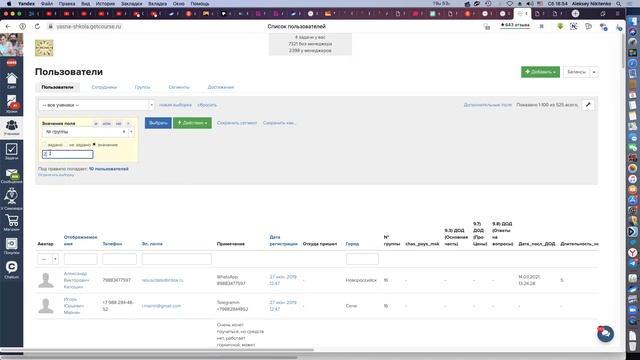
Task: Open the Файл menu
Action: point(47,3)
